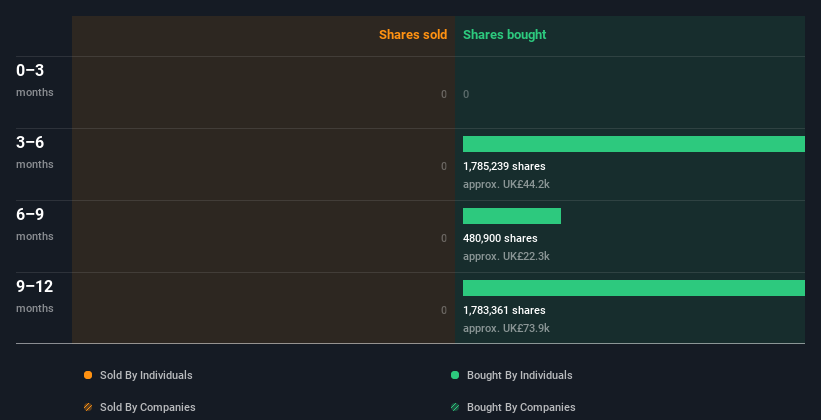This screenshot has width=821, height=420.
Task: Click the 0 shares sold in 3–6 months
Action: point(444,166)
